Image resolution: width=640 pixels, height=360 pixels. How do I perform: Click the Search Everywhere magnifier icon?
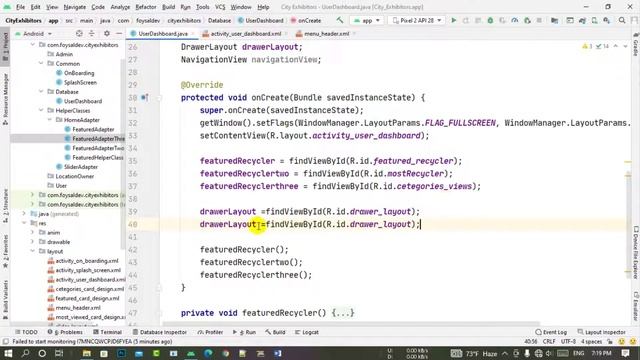click(x=622, y=20)
